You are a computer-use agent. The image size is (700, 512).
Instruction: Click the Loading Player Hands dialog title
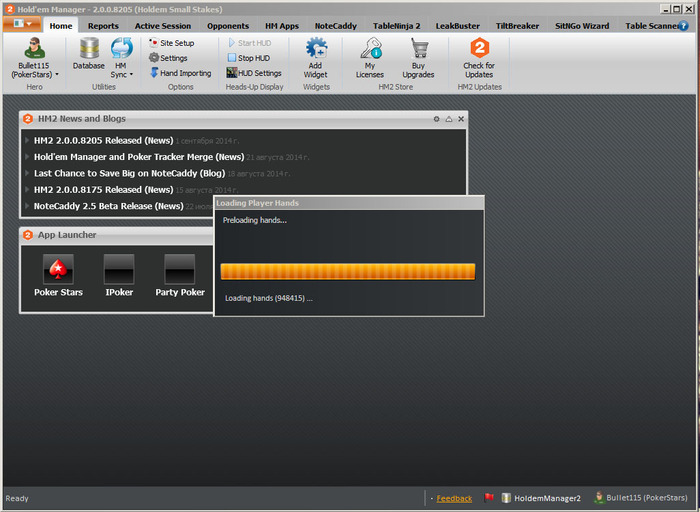257,203
